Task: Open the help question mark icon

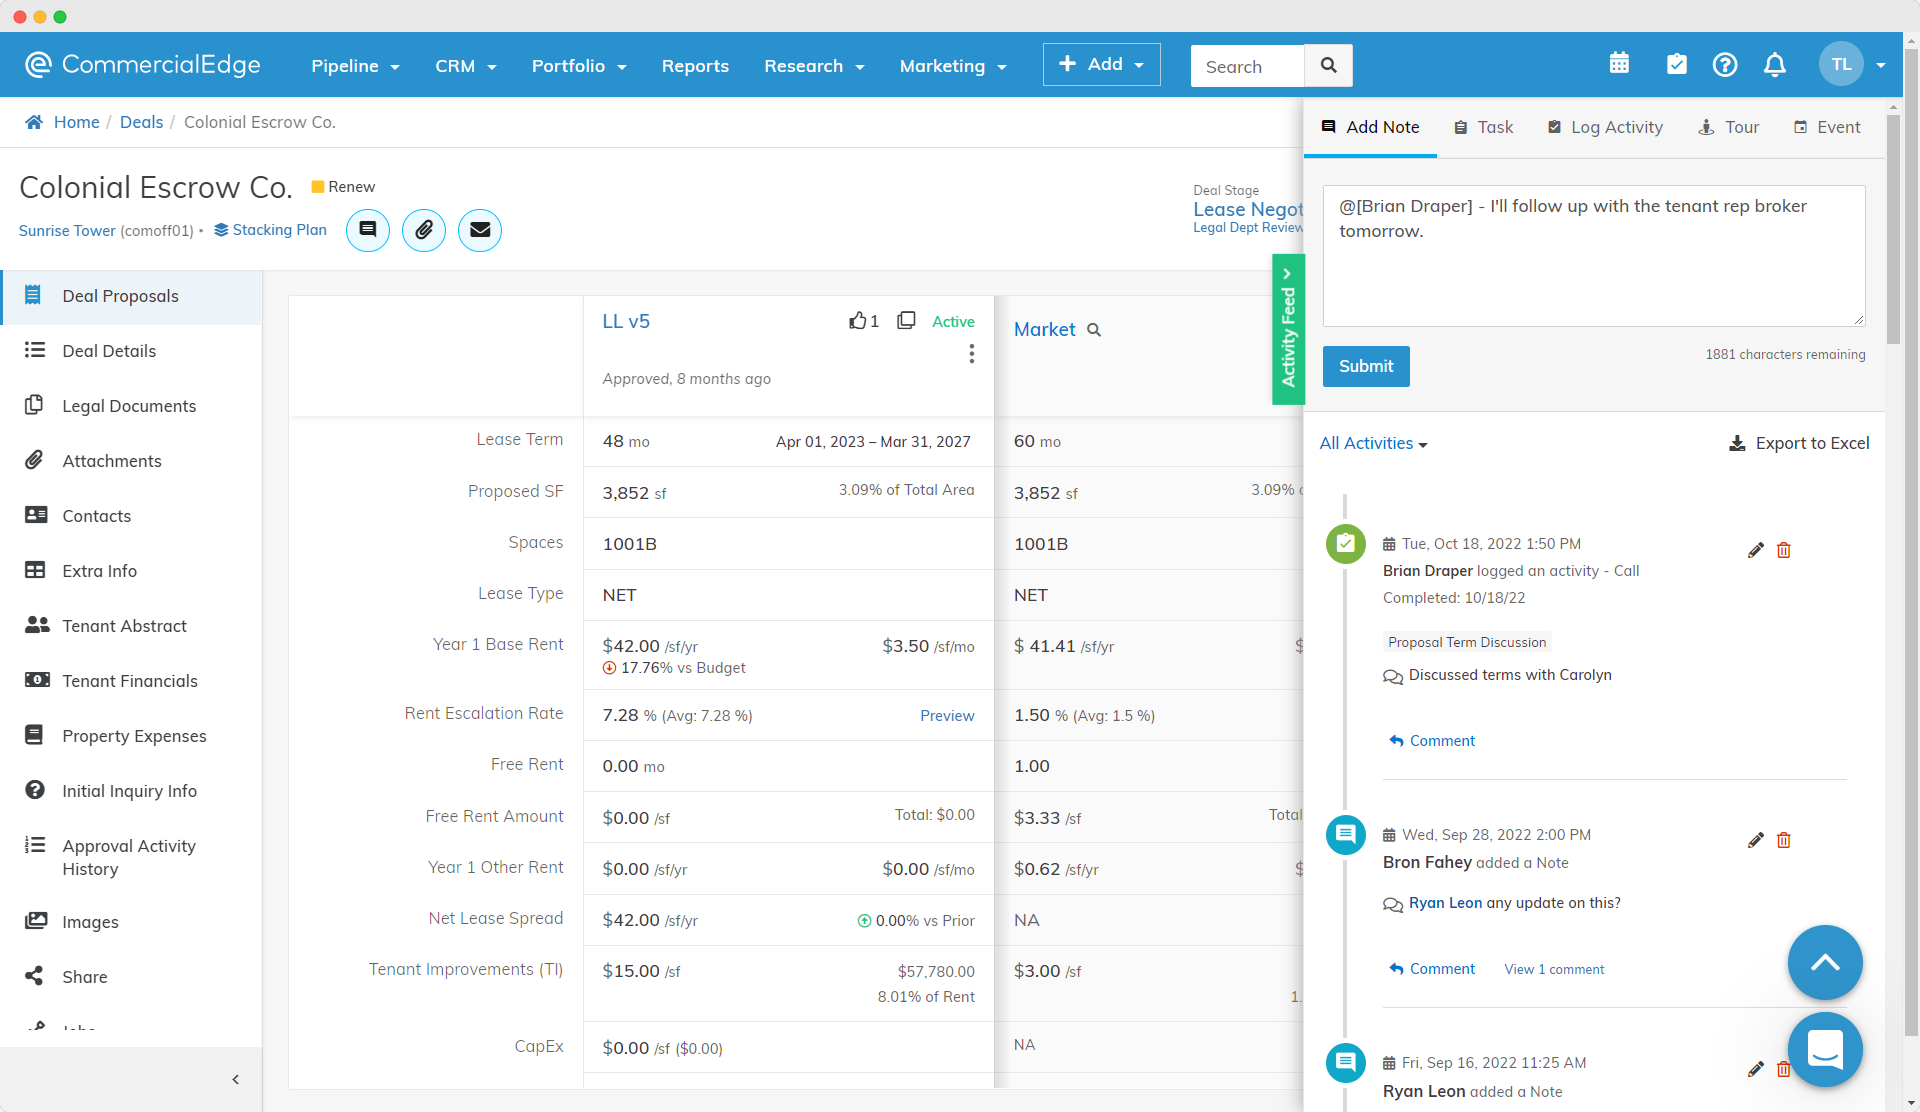Action: pos(1725,64)
